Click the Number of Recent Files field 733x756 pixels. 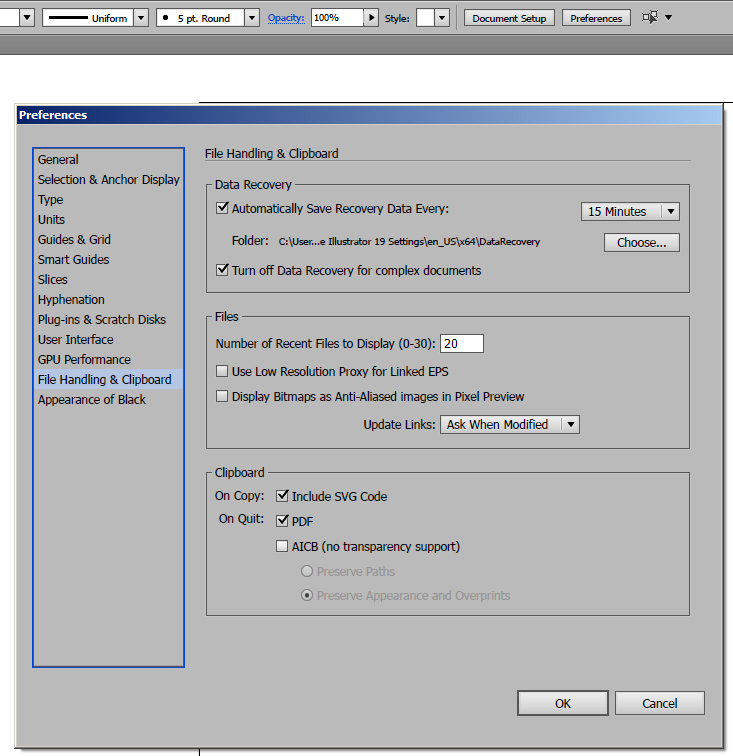click(462, 343)
